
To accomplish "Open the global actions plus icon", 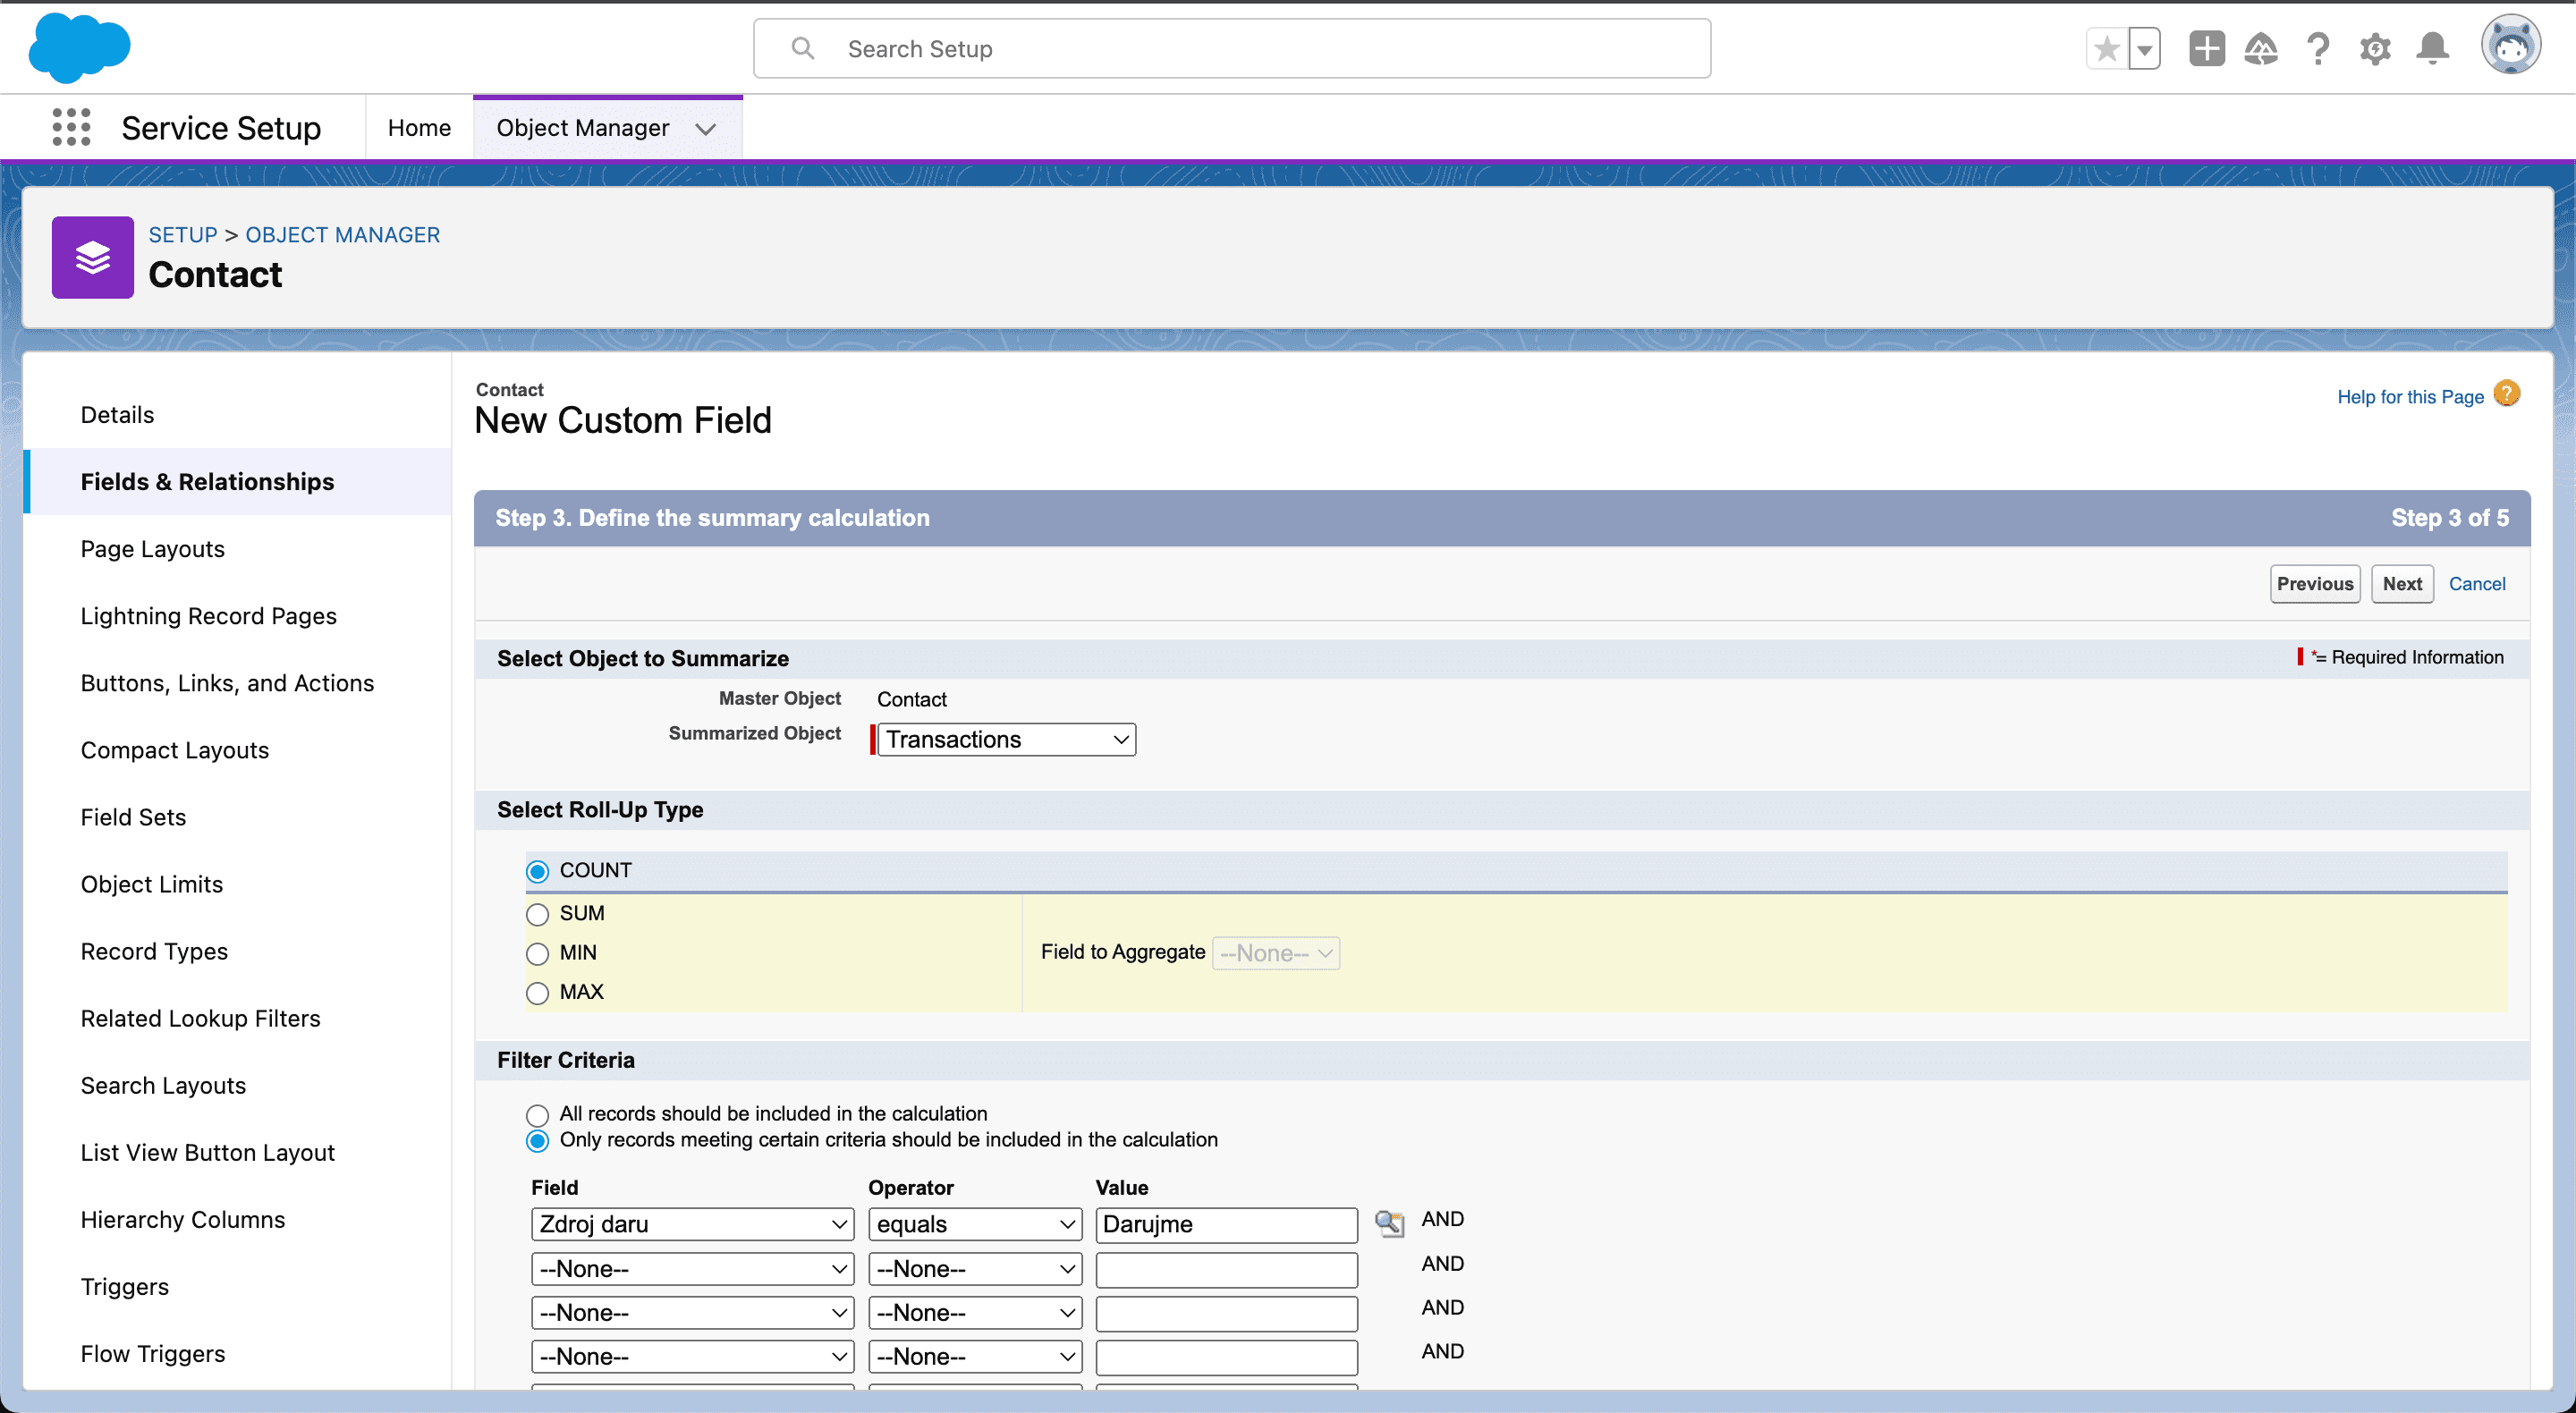I will click(x=2206, y=48).
